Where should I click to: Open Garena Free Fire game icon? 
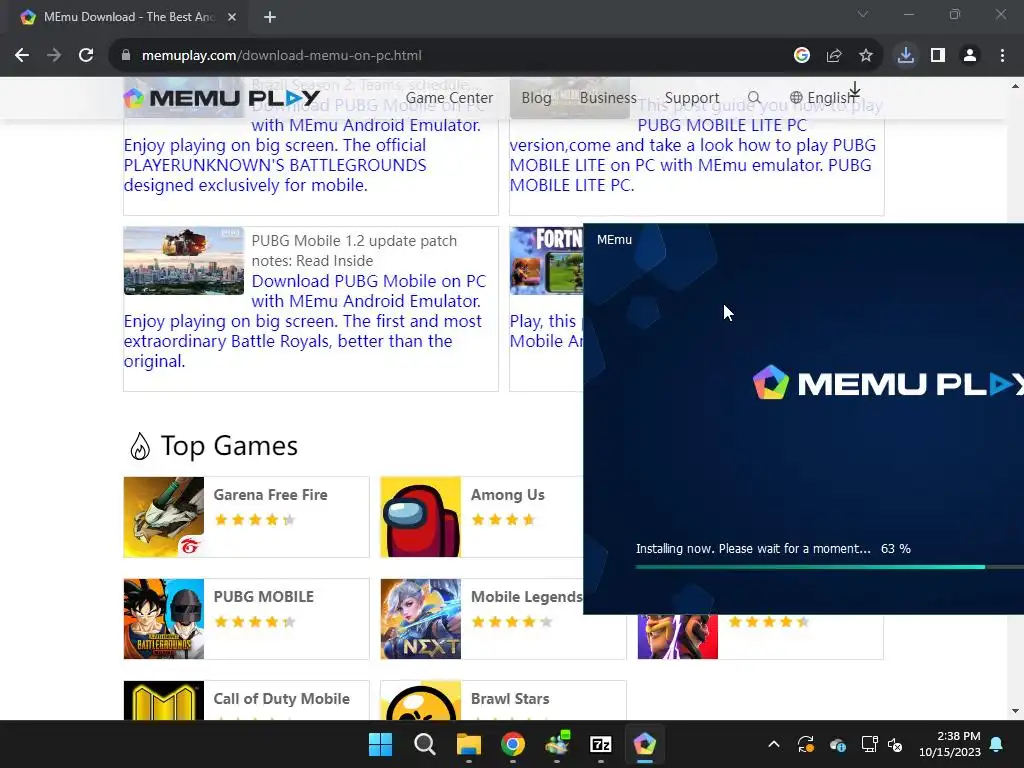pyautogui.click(x=163, y=517)
